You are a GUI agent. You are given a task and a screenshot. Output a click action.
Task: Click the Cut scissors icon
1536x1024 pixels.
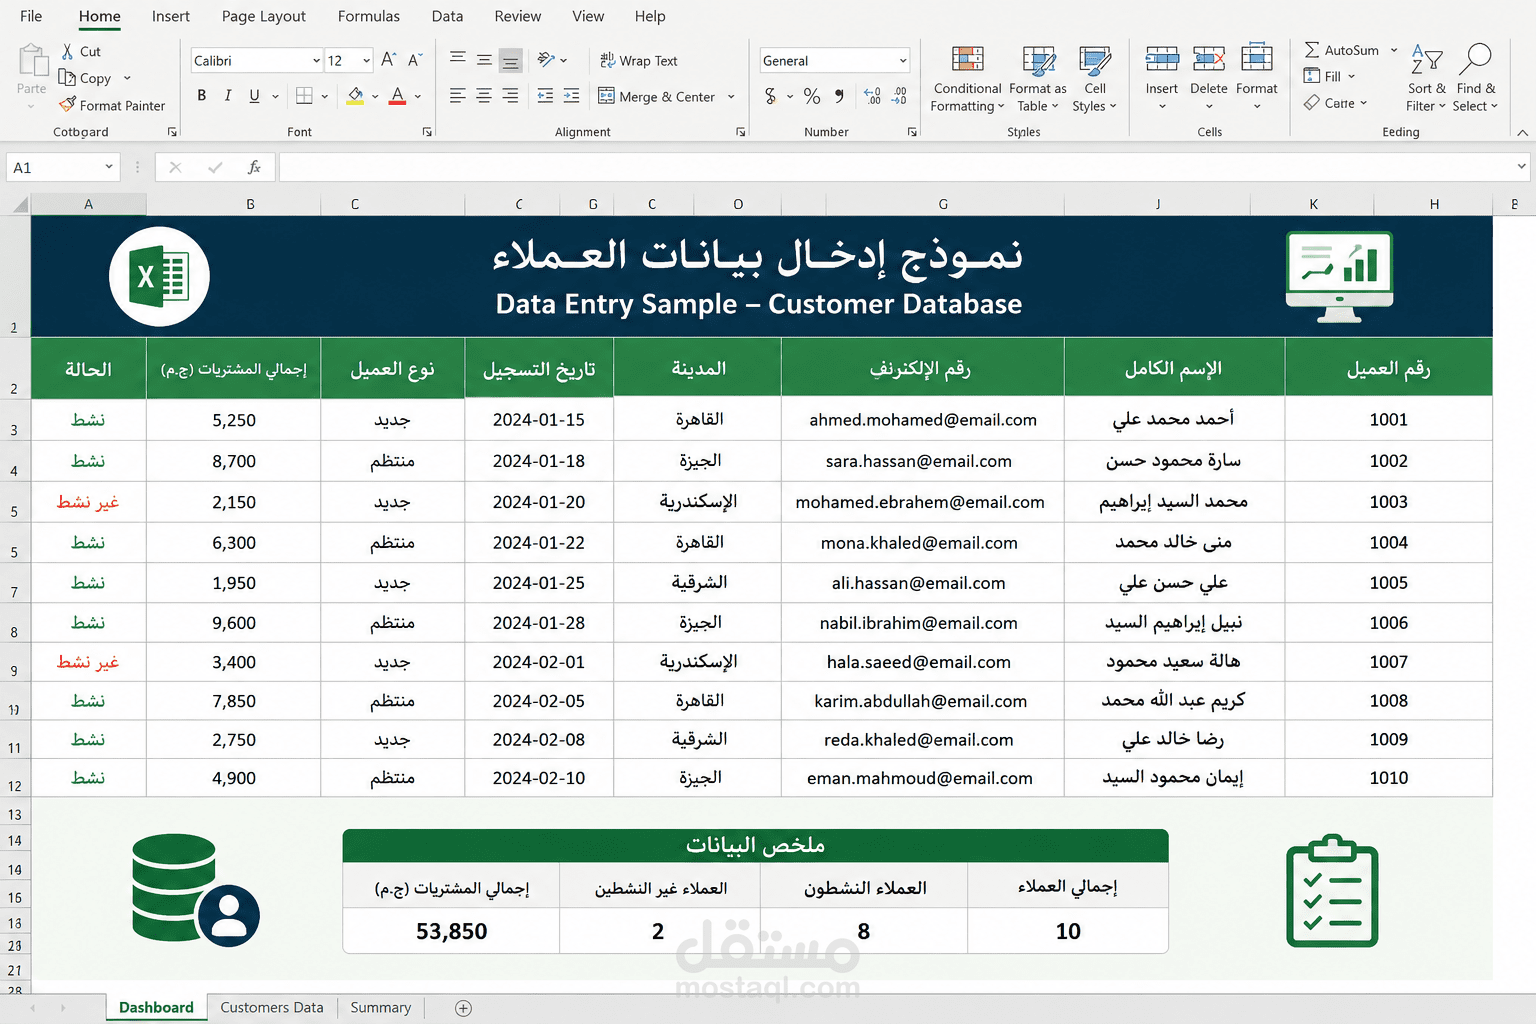[67, 51]
